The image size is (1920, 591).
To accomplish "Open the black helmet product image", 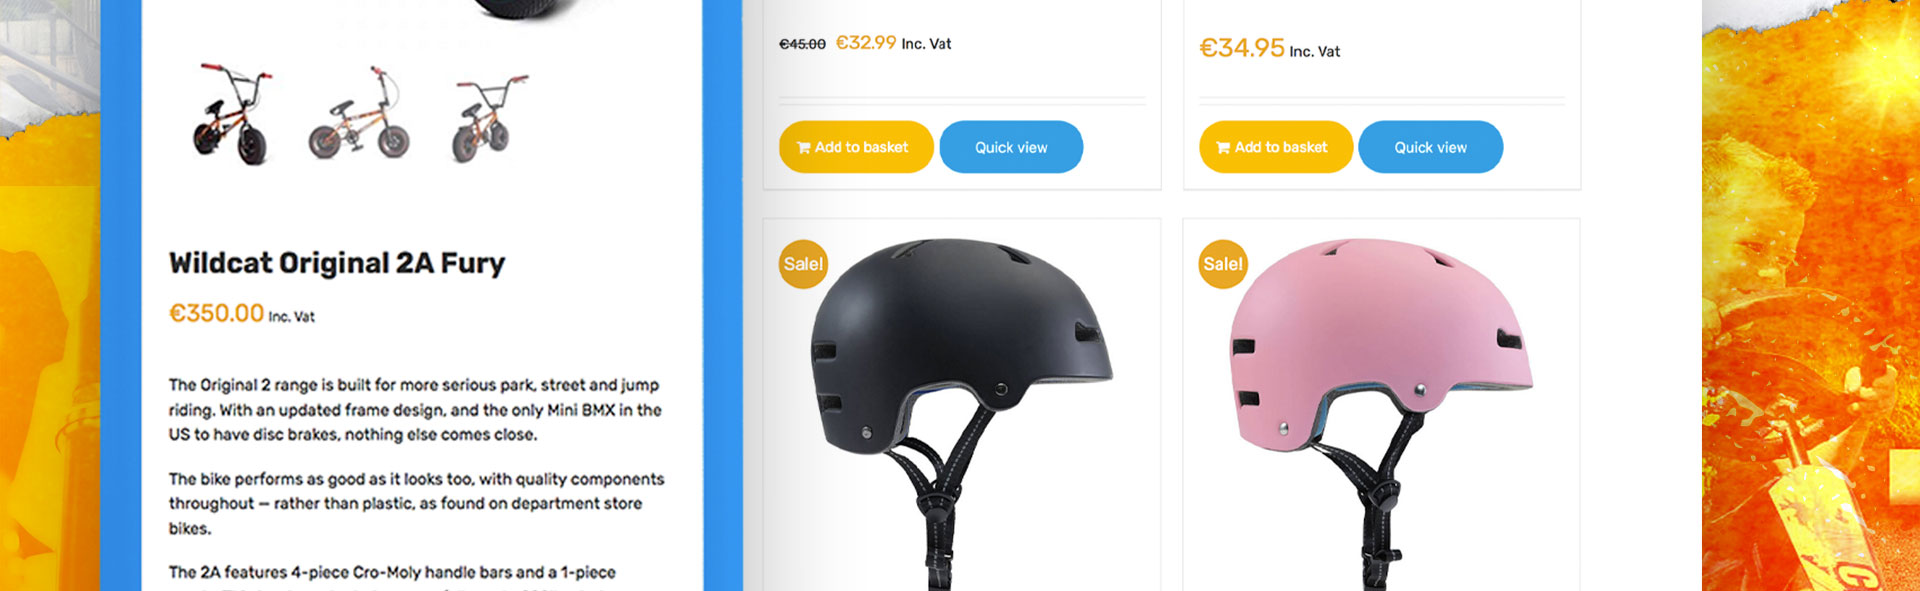I will (x=962, y=410).
